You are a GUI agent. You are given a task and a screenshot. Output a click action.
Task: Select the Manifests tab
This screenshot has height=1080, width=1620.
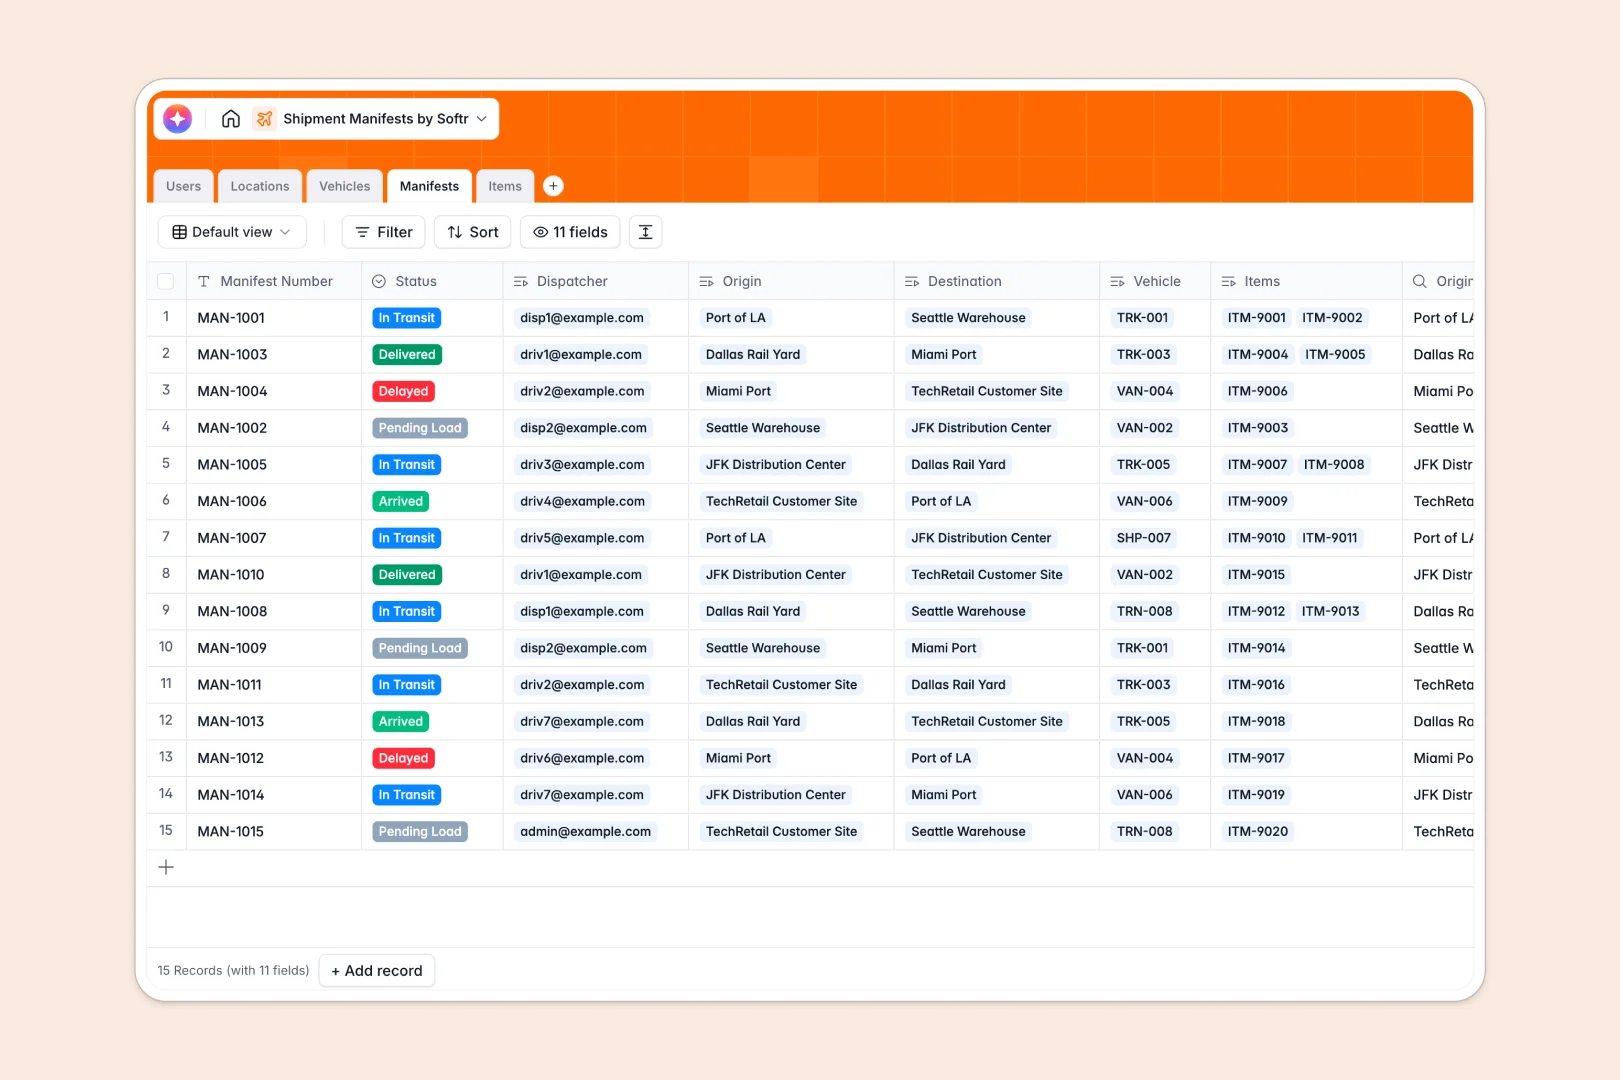pyautogui.click(x=429, y=186)
